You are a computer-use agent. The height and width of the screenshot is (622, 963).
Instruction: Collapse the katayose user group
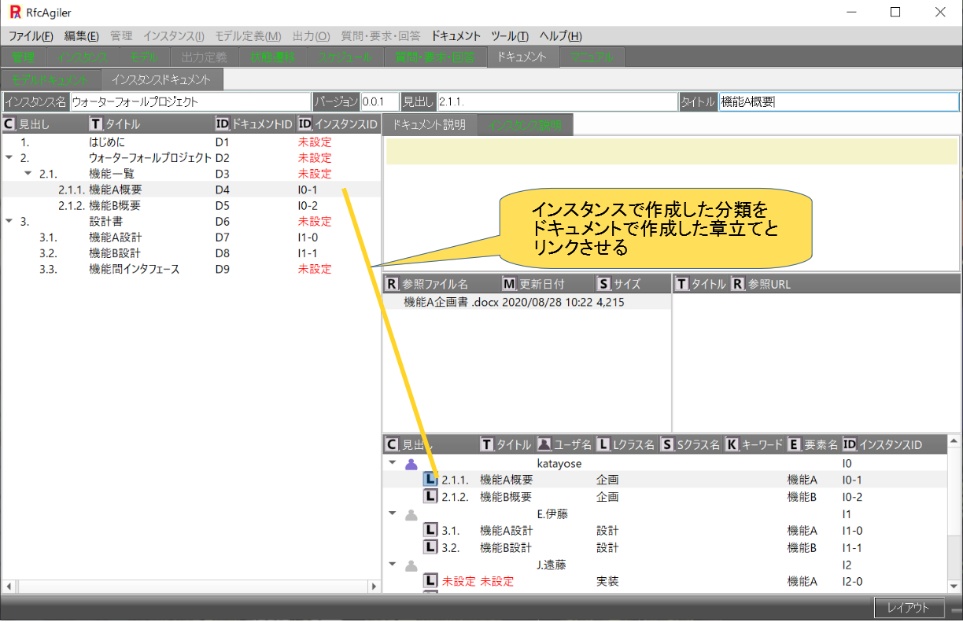click(x=393, y=464)
